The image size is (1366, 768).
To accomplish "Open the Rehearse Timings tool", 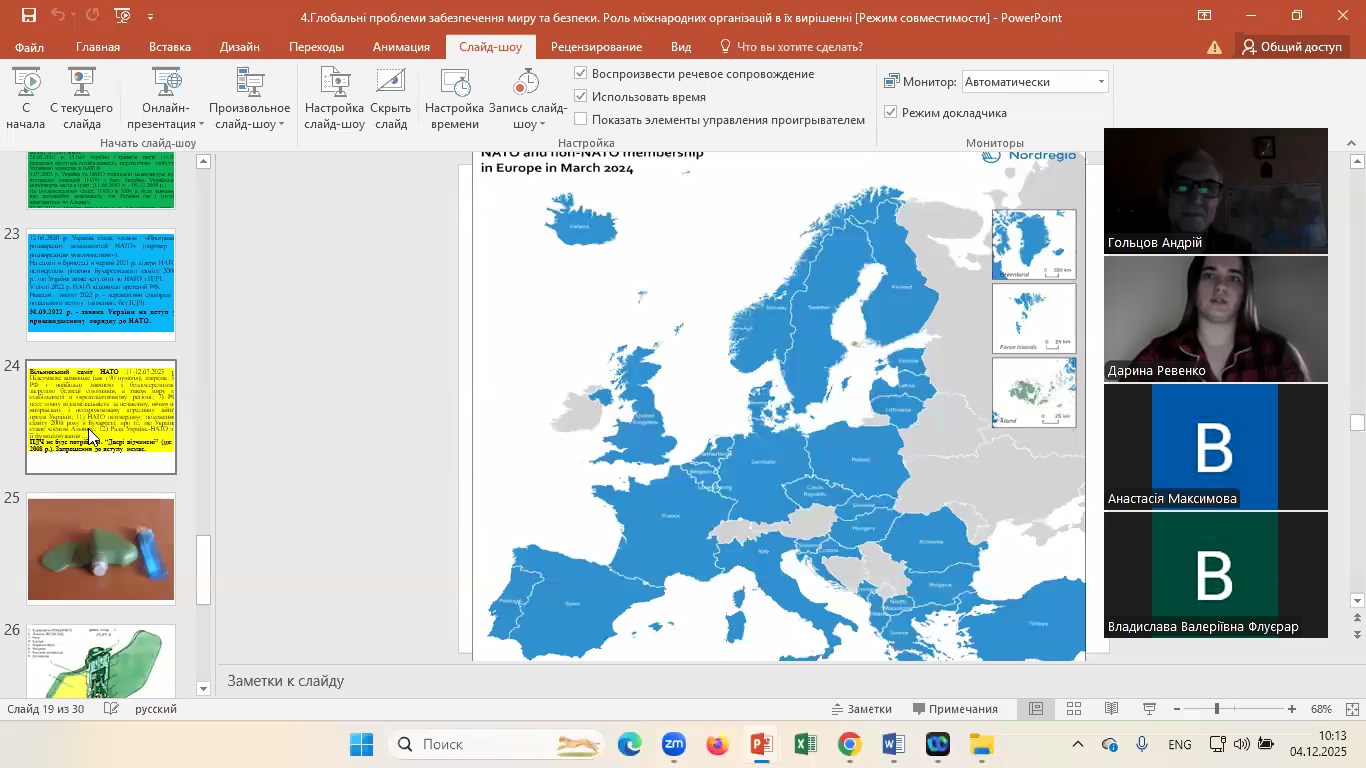I will [x=454, y=98].
